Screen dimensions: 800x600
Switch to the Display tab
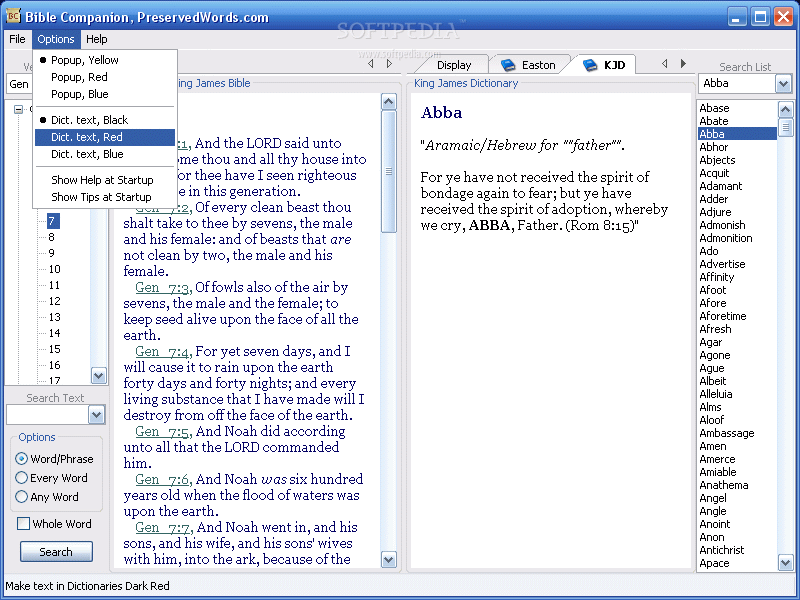[x=454, y=65]
